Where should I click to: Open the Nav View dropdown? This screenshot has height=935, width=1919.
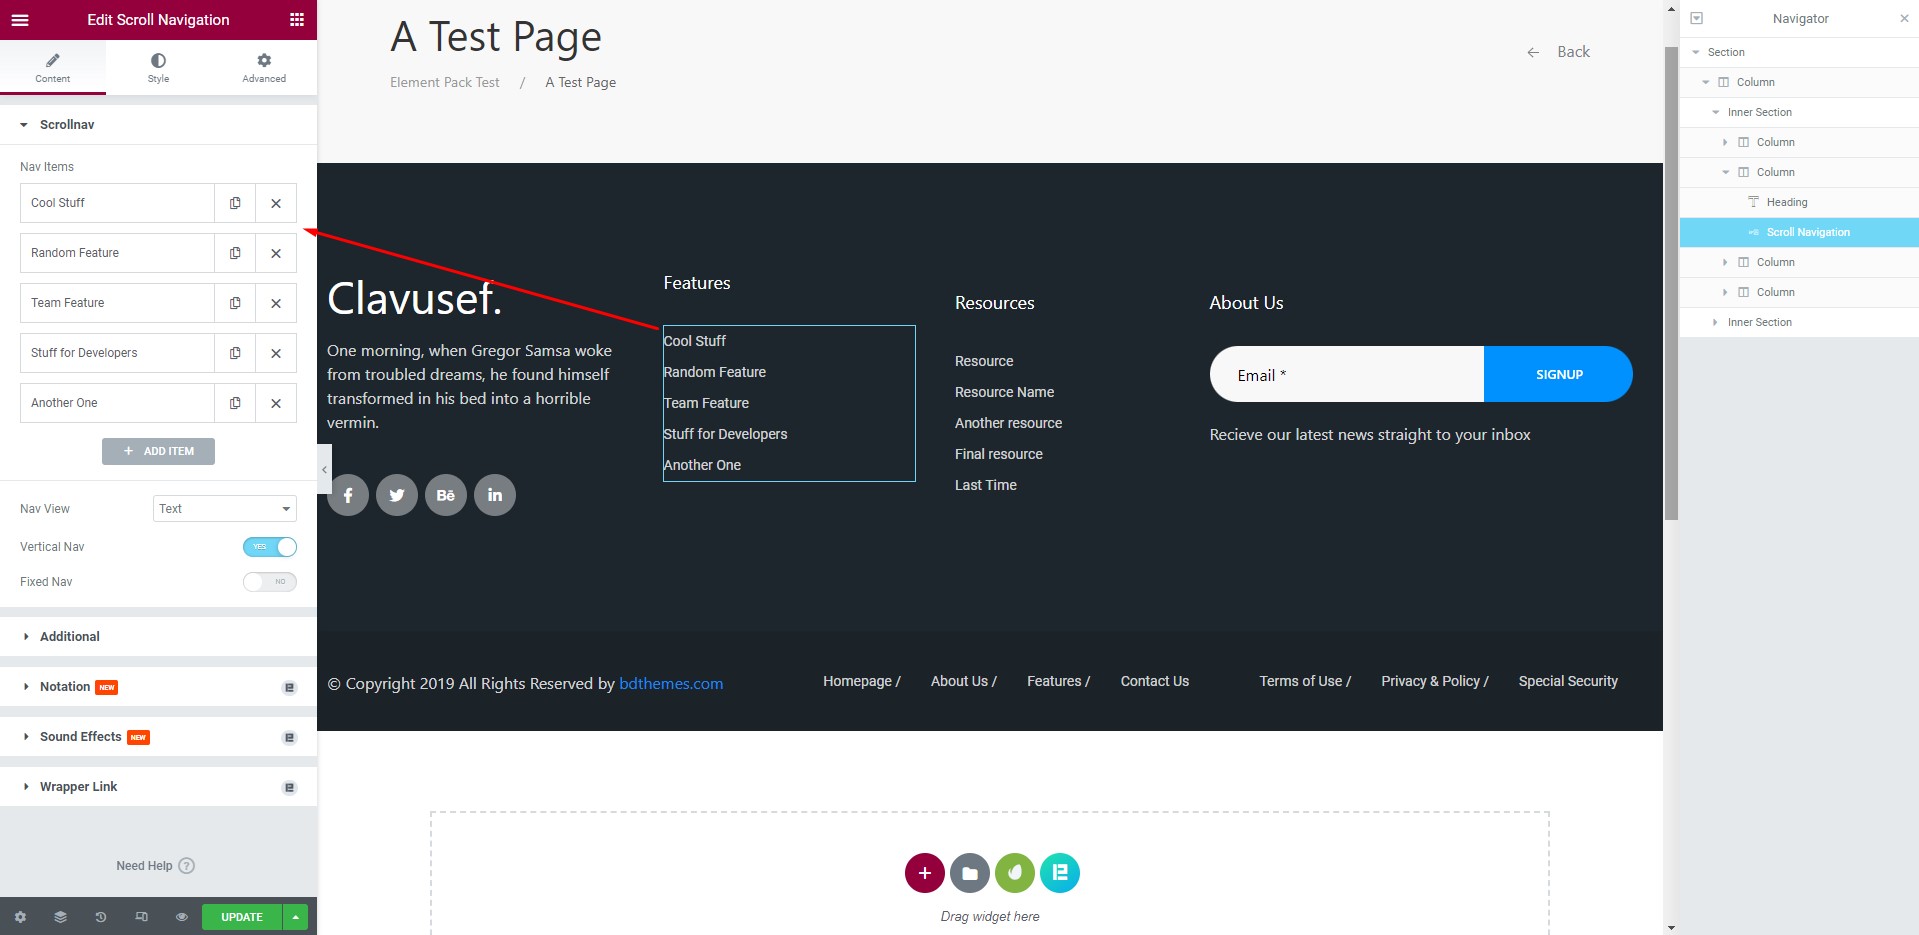(225, 509)
